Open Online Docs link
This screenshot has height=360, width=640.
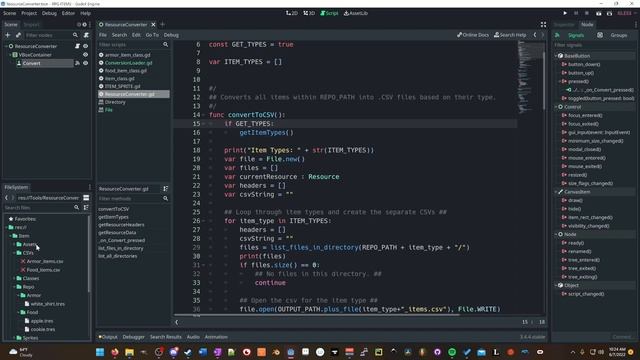(x=473, y=35)
